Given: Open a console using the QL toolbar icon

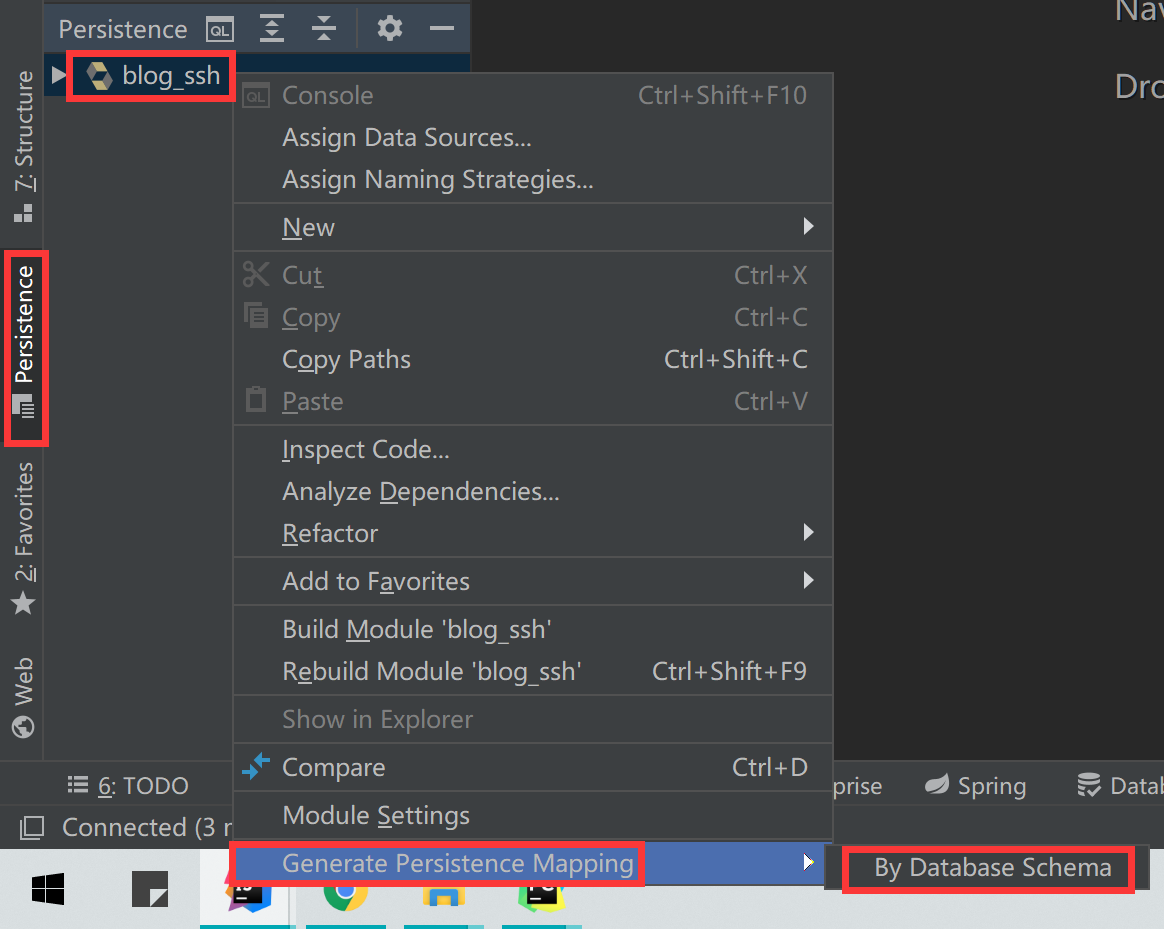Looking at the screenshot, I should tap(220, 28).
